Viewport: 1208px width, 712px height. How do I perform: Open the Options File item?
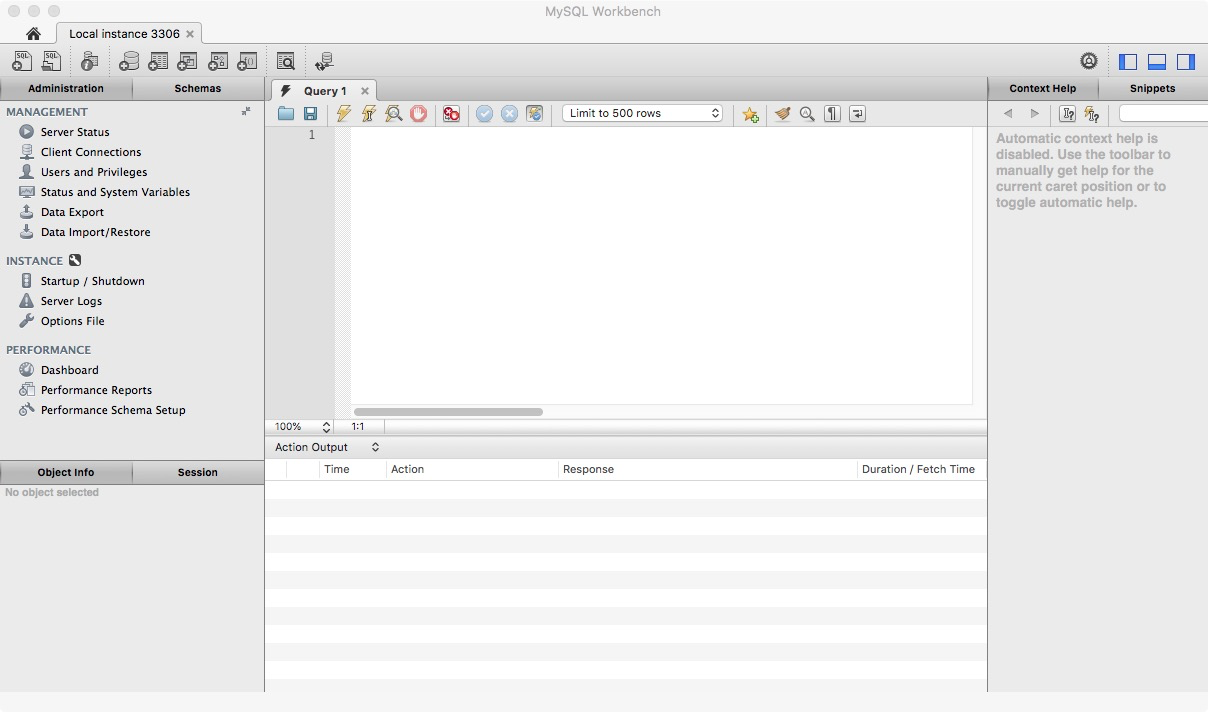coord(72,321)
